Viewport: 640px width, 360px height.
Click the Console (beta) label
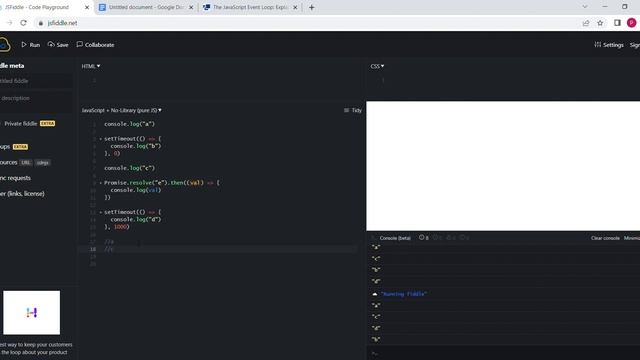coord(395,238)
